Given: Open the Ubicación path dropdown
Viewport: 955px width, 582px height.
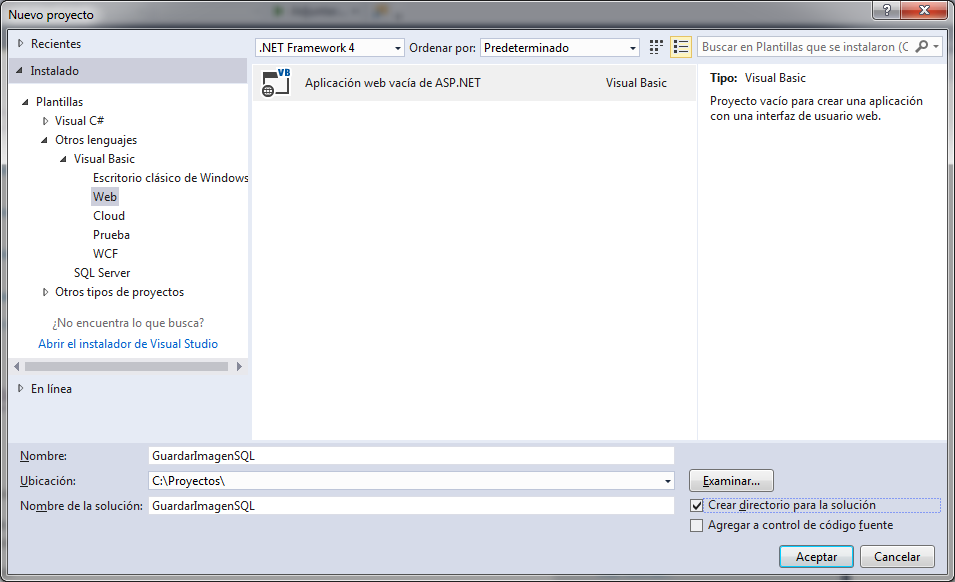Looking at the screenshot, I should tap(667, 481).
